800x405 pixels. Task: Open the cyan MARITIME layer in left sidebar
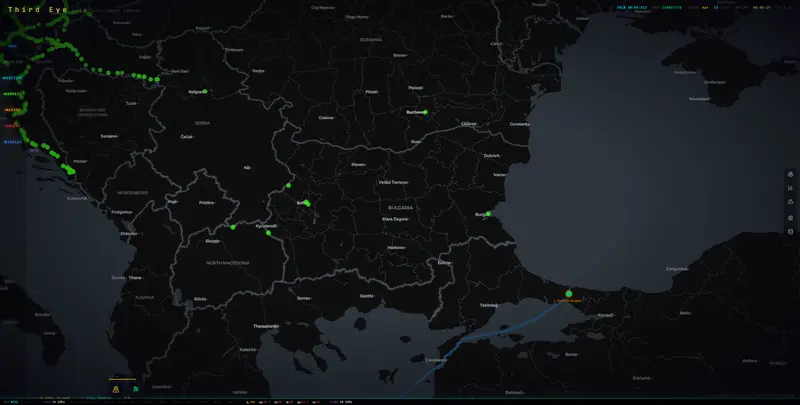[x=12, y=78]
